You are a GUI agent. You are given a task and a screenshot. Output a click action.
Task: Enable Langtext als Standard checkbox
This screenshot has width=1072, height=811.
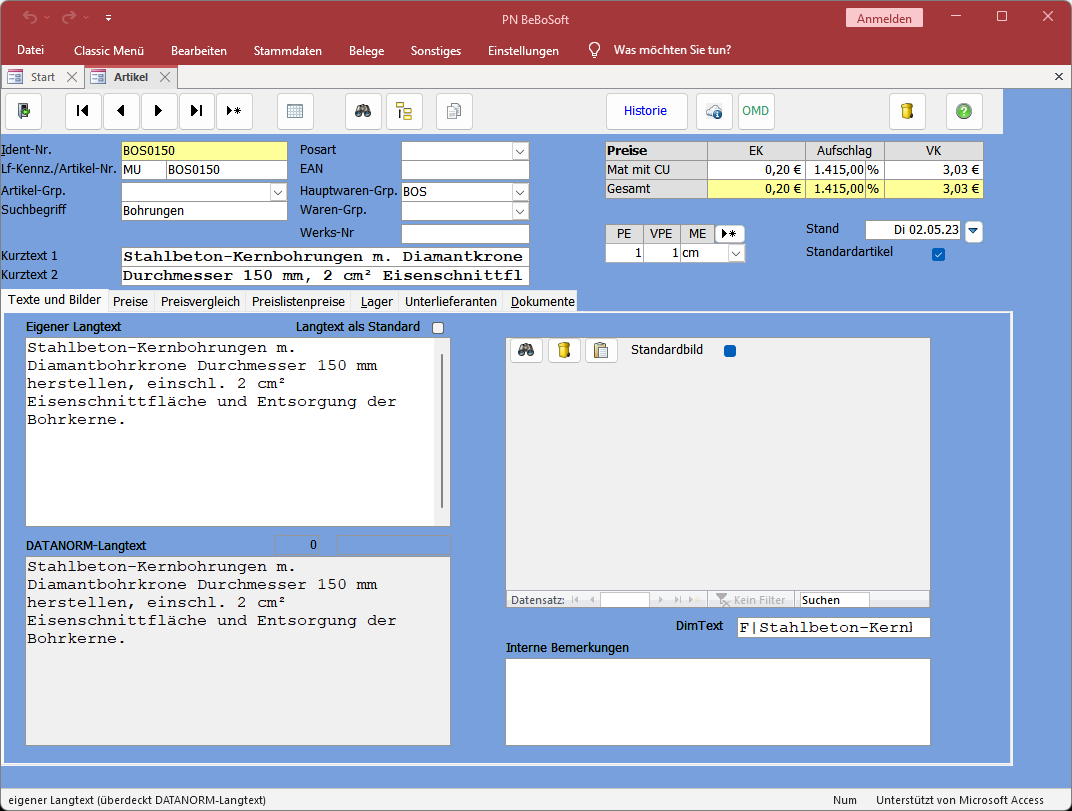click(x=438, y=327)
